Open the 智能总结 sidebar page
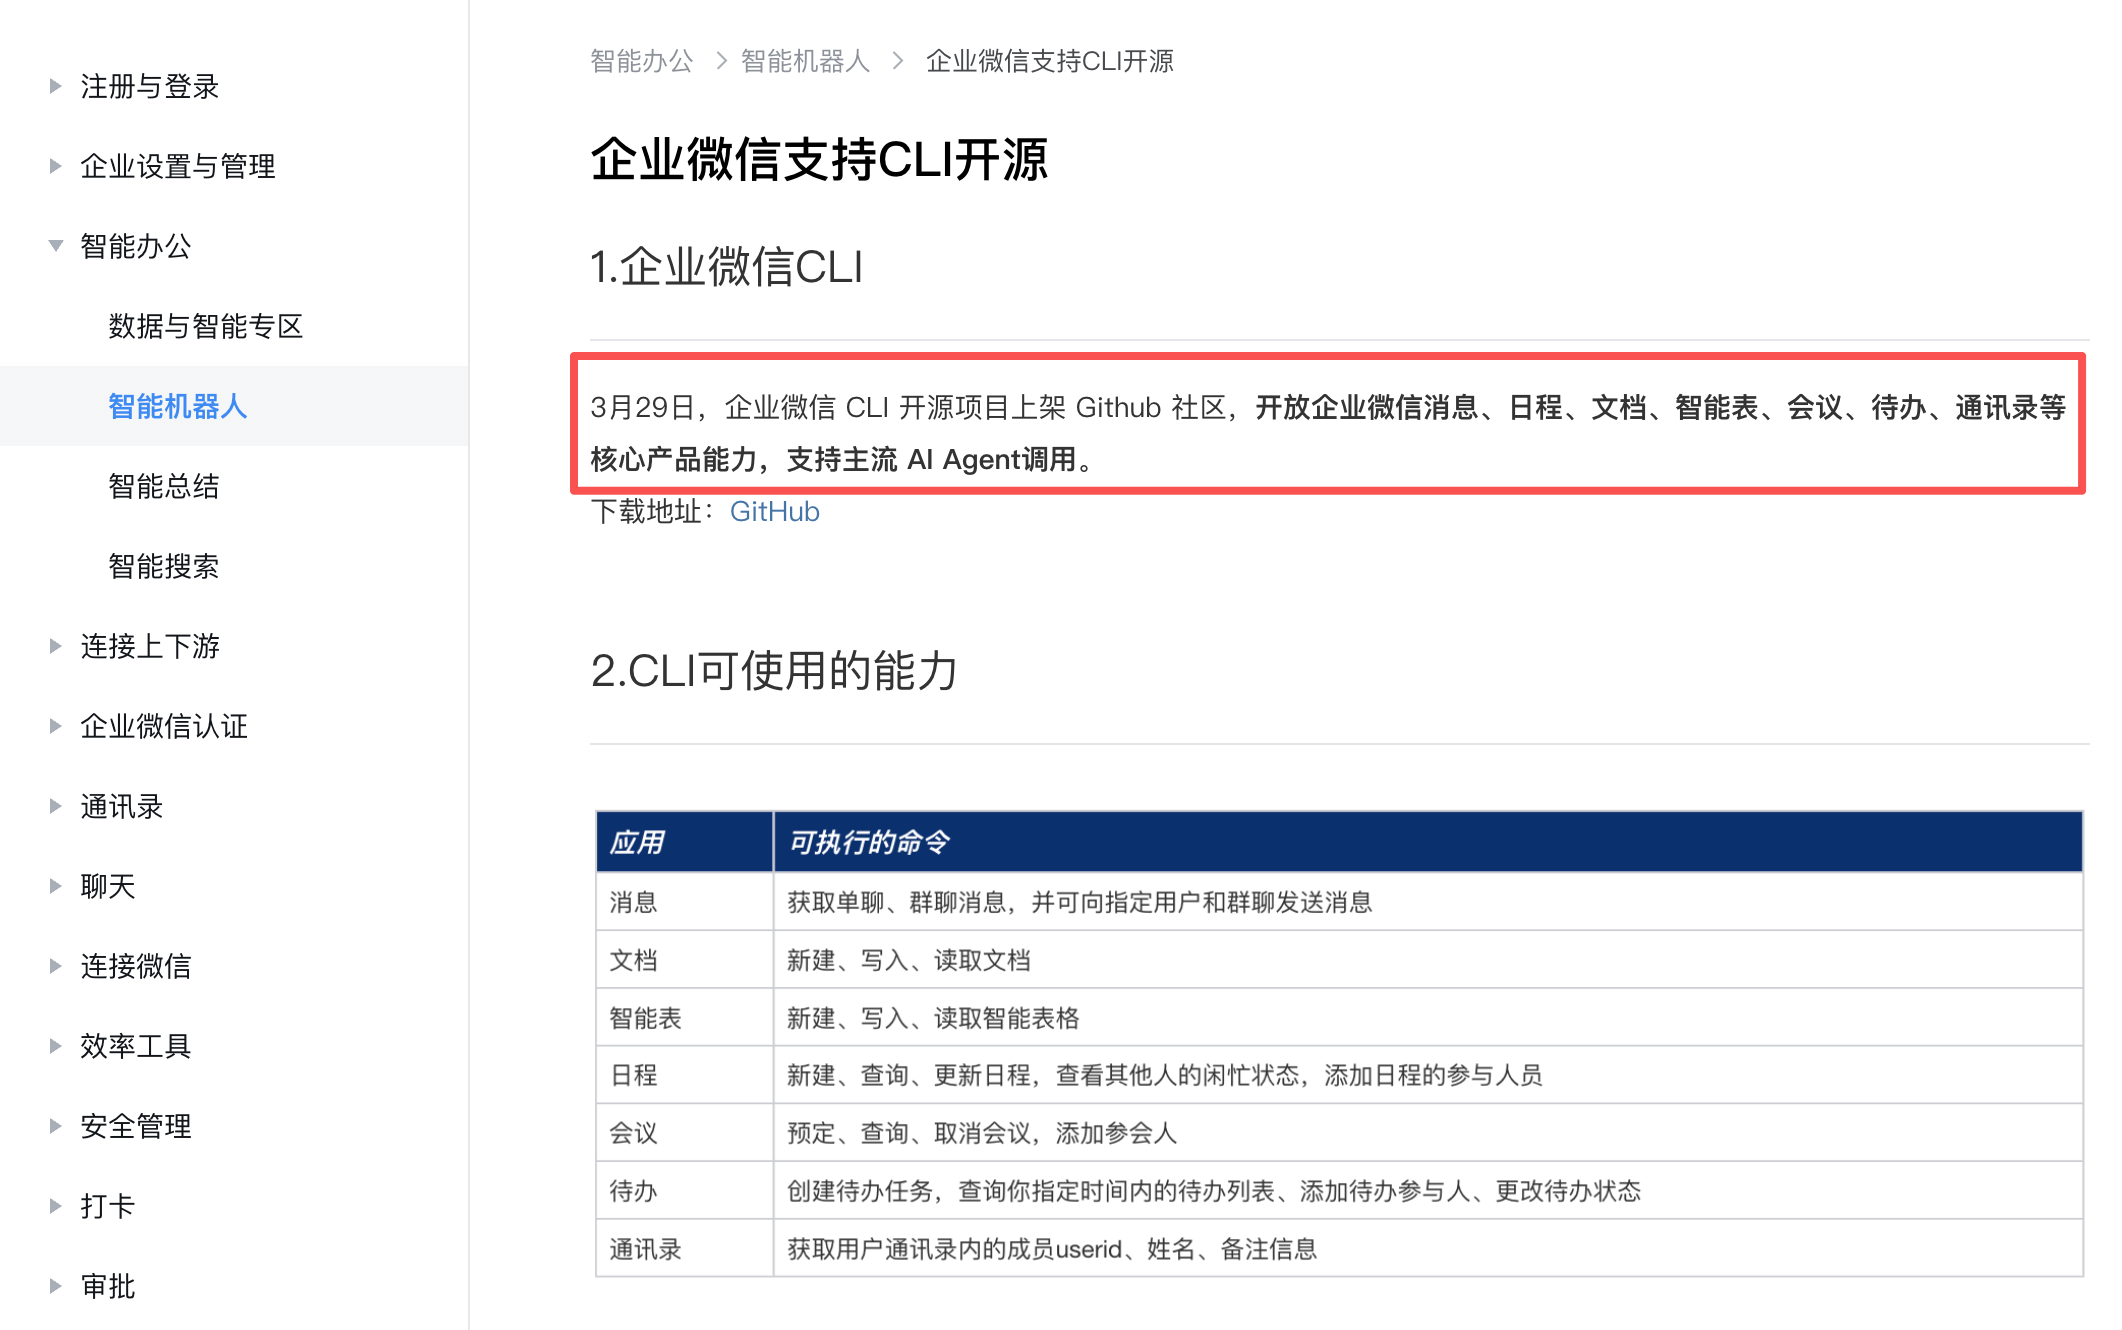 pos(163,486)
